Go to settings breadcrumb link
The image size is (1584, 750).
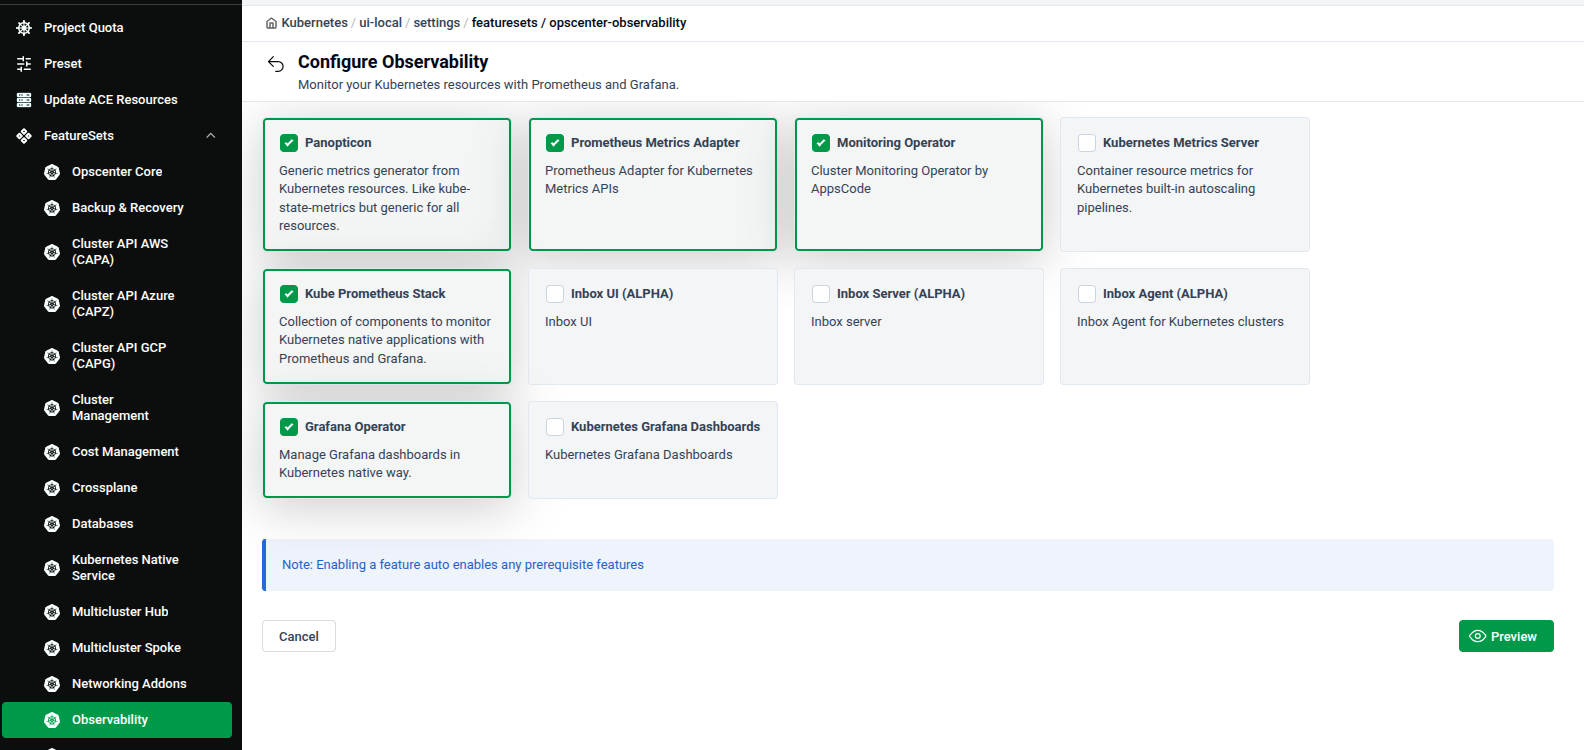(x=437, y=23)
